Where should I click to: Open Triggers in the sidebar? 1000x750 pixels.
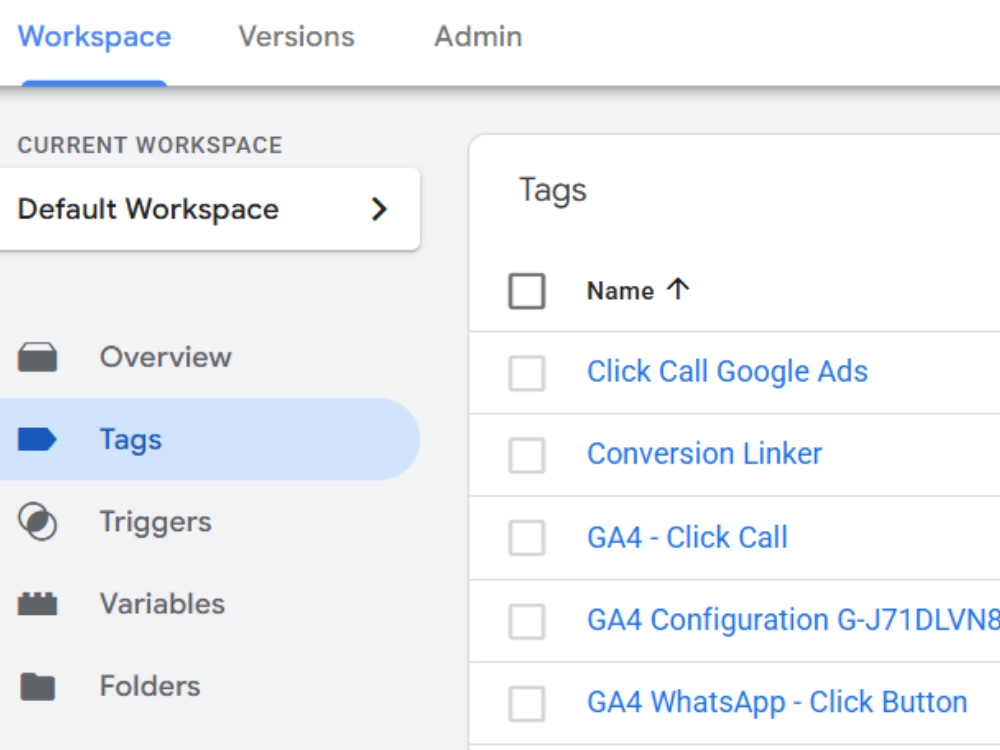pyautogui.click(x=156, y=522)
